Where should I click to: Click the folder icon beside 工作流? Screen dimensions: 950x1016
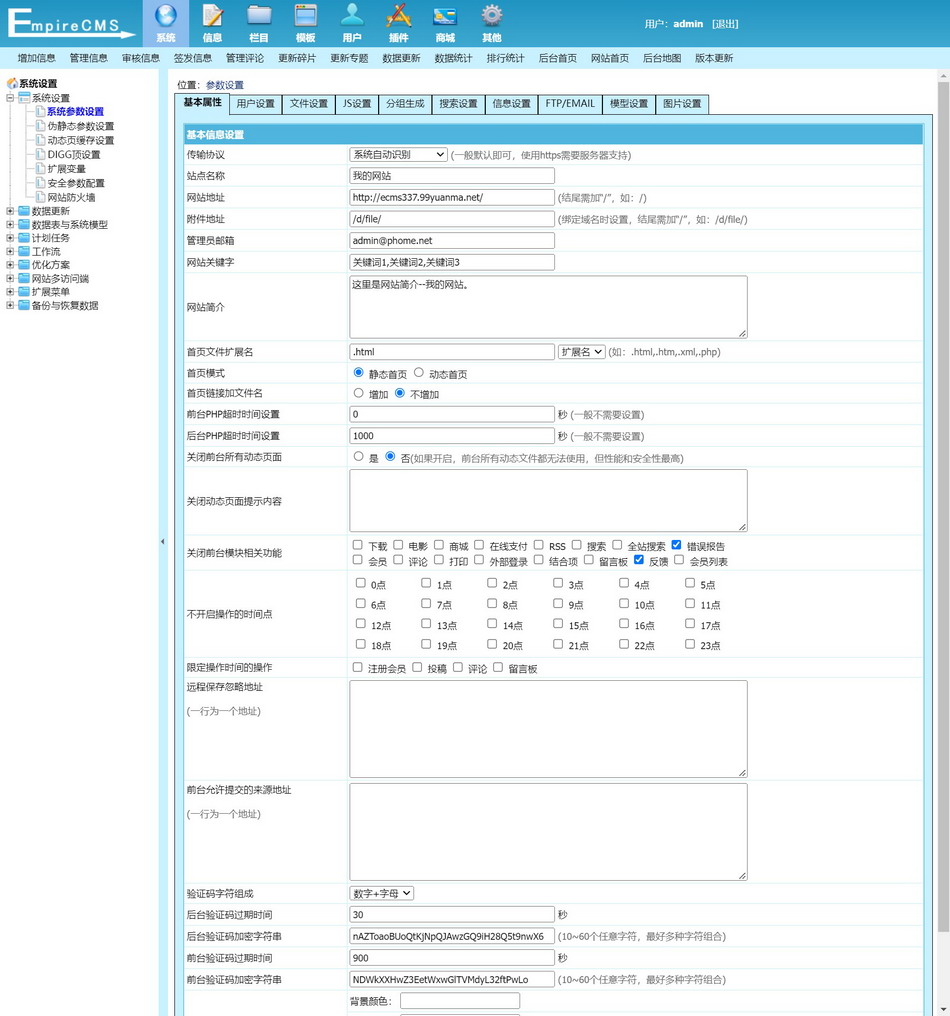[x=24, y=251]
